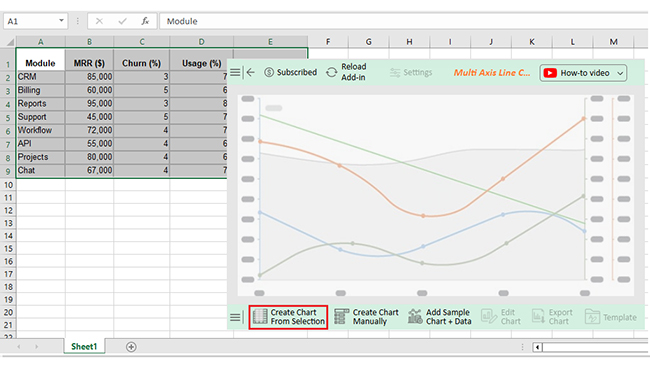650x368 pixels.
Task: Select row 10 header
Action: [x=8, y=185]
